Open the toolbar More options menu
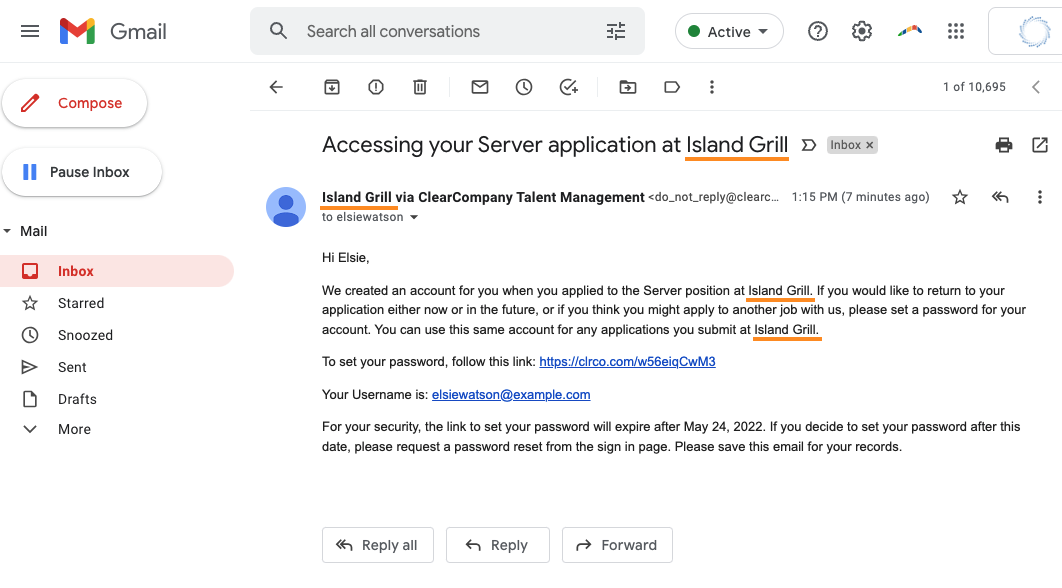The image size is (1062, 588). (x=712, y=87)
